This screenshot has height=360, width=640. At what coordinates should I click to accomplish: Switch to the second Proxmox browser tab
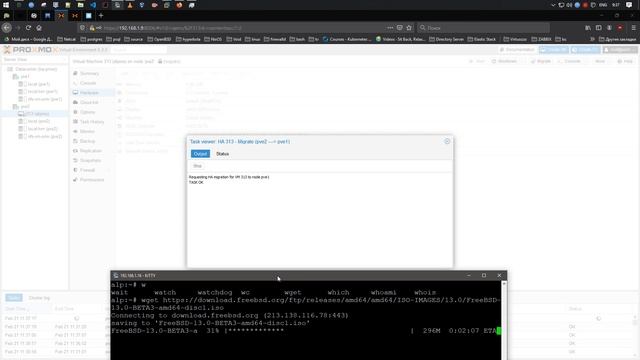pyautogui.click(x=75, y=16)
